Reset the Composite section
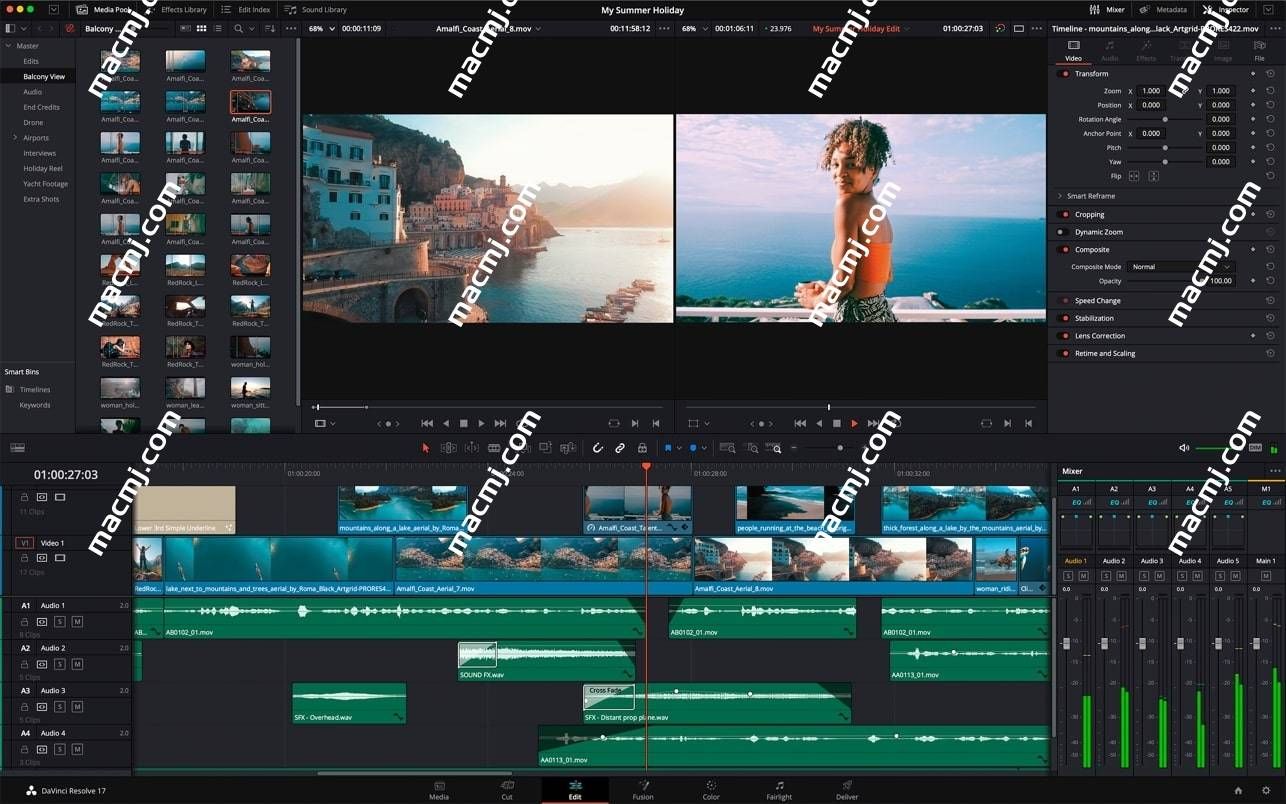This screenshot has height=804, width=1286. click(1270, 249)
